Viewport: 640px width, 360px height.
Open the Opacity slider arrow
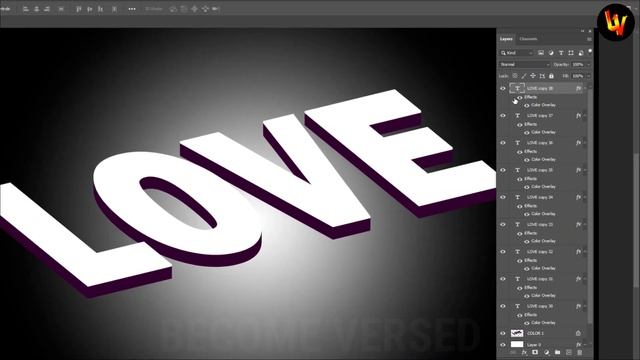click(x=589, y=64)
